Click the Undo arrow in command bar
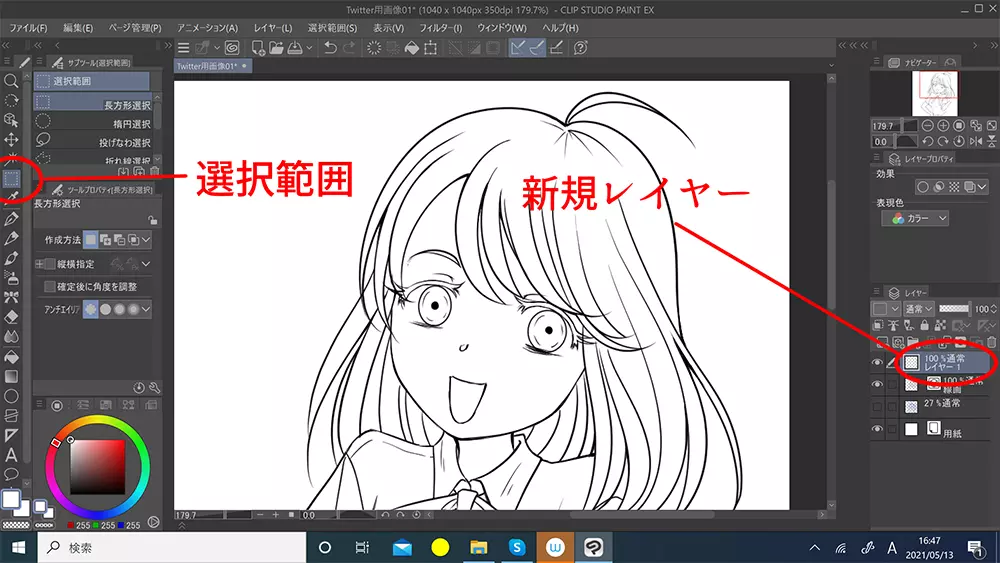 [330, 48]
